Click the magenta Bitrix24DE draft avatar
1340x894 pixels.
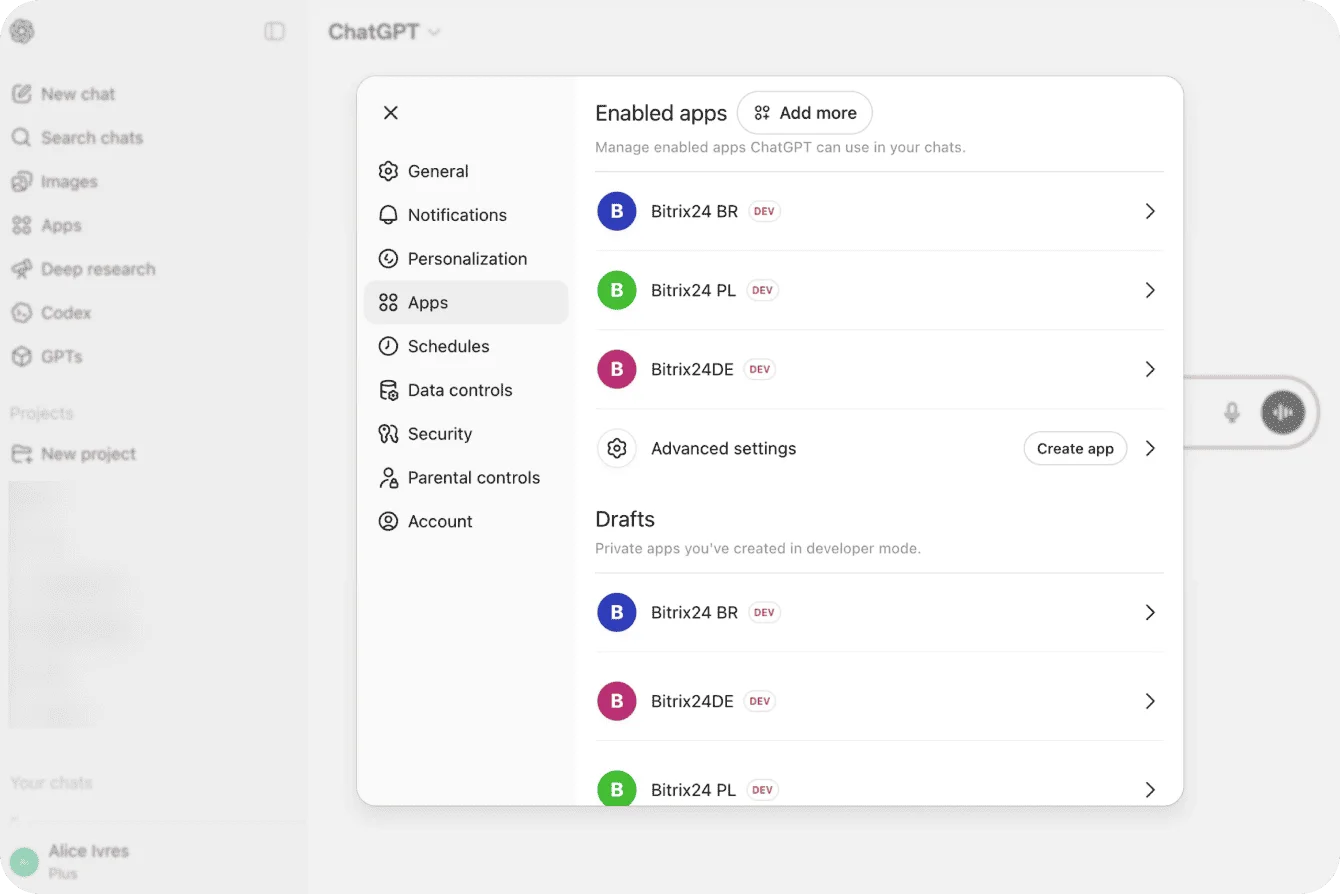coord(617,701)
